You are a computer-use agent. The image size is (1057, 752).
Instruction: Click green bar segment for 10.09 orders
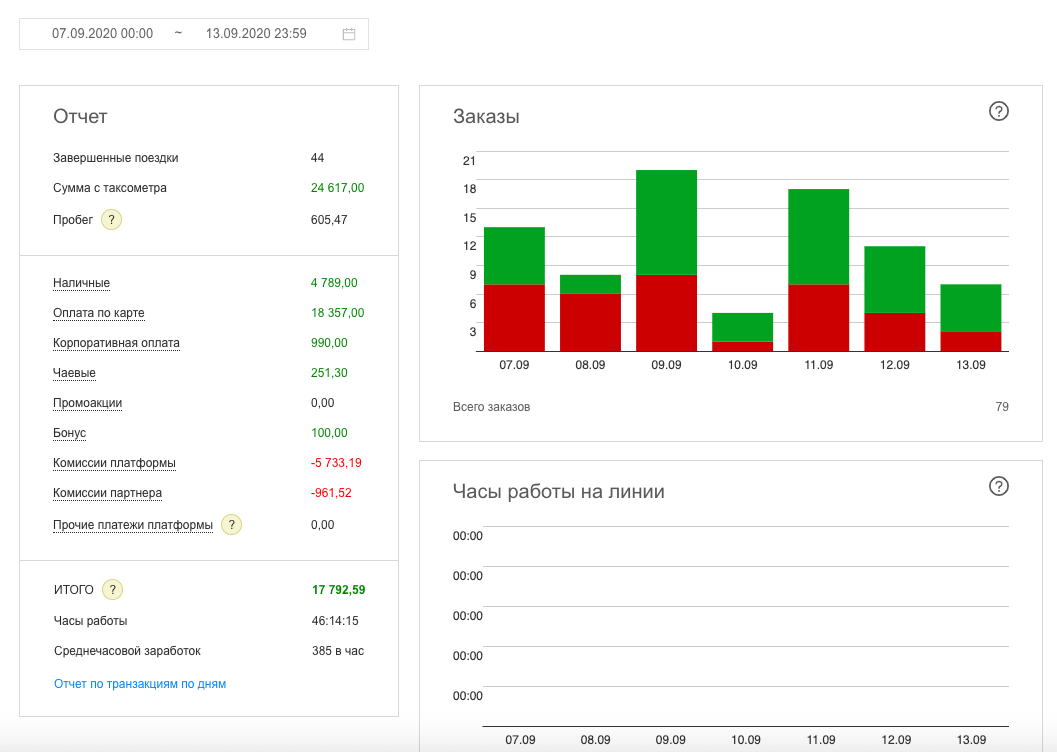pos(742,327)
